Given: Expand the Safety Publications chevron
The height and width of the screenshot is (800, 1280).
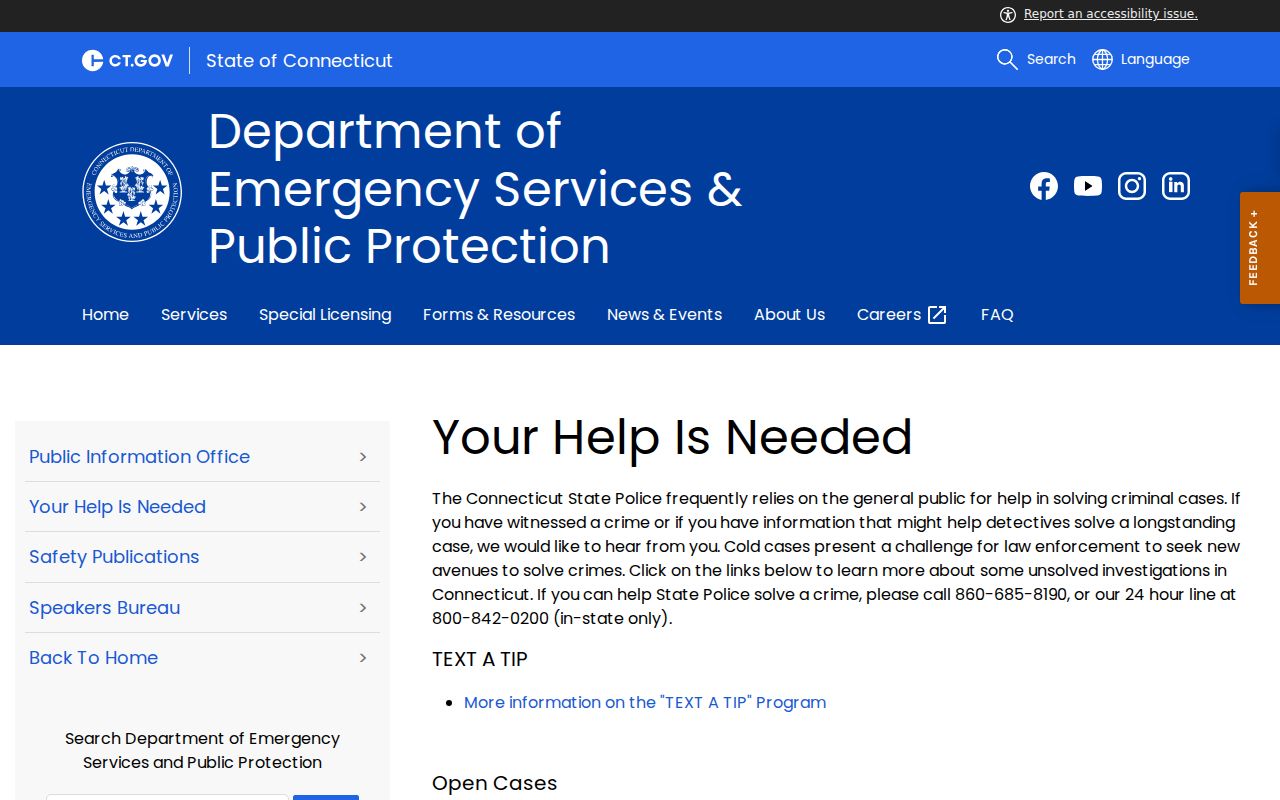Looking at the screenshot, I should click(x=363, y=557).
